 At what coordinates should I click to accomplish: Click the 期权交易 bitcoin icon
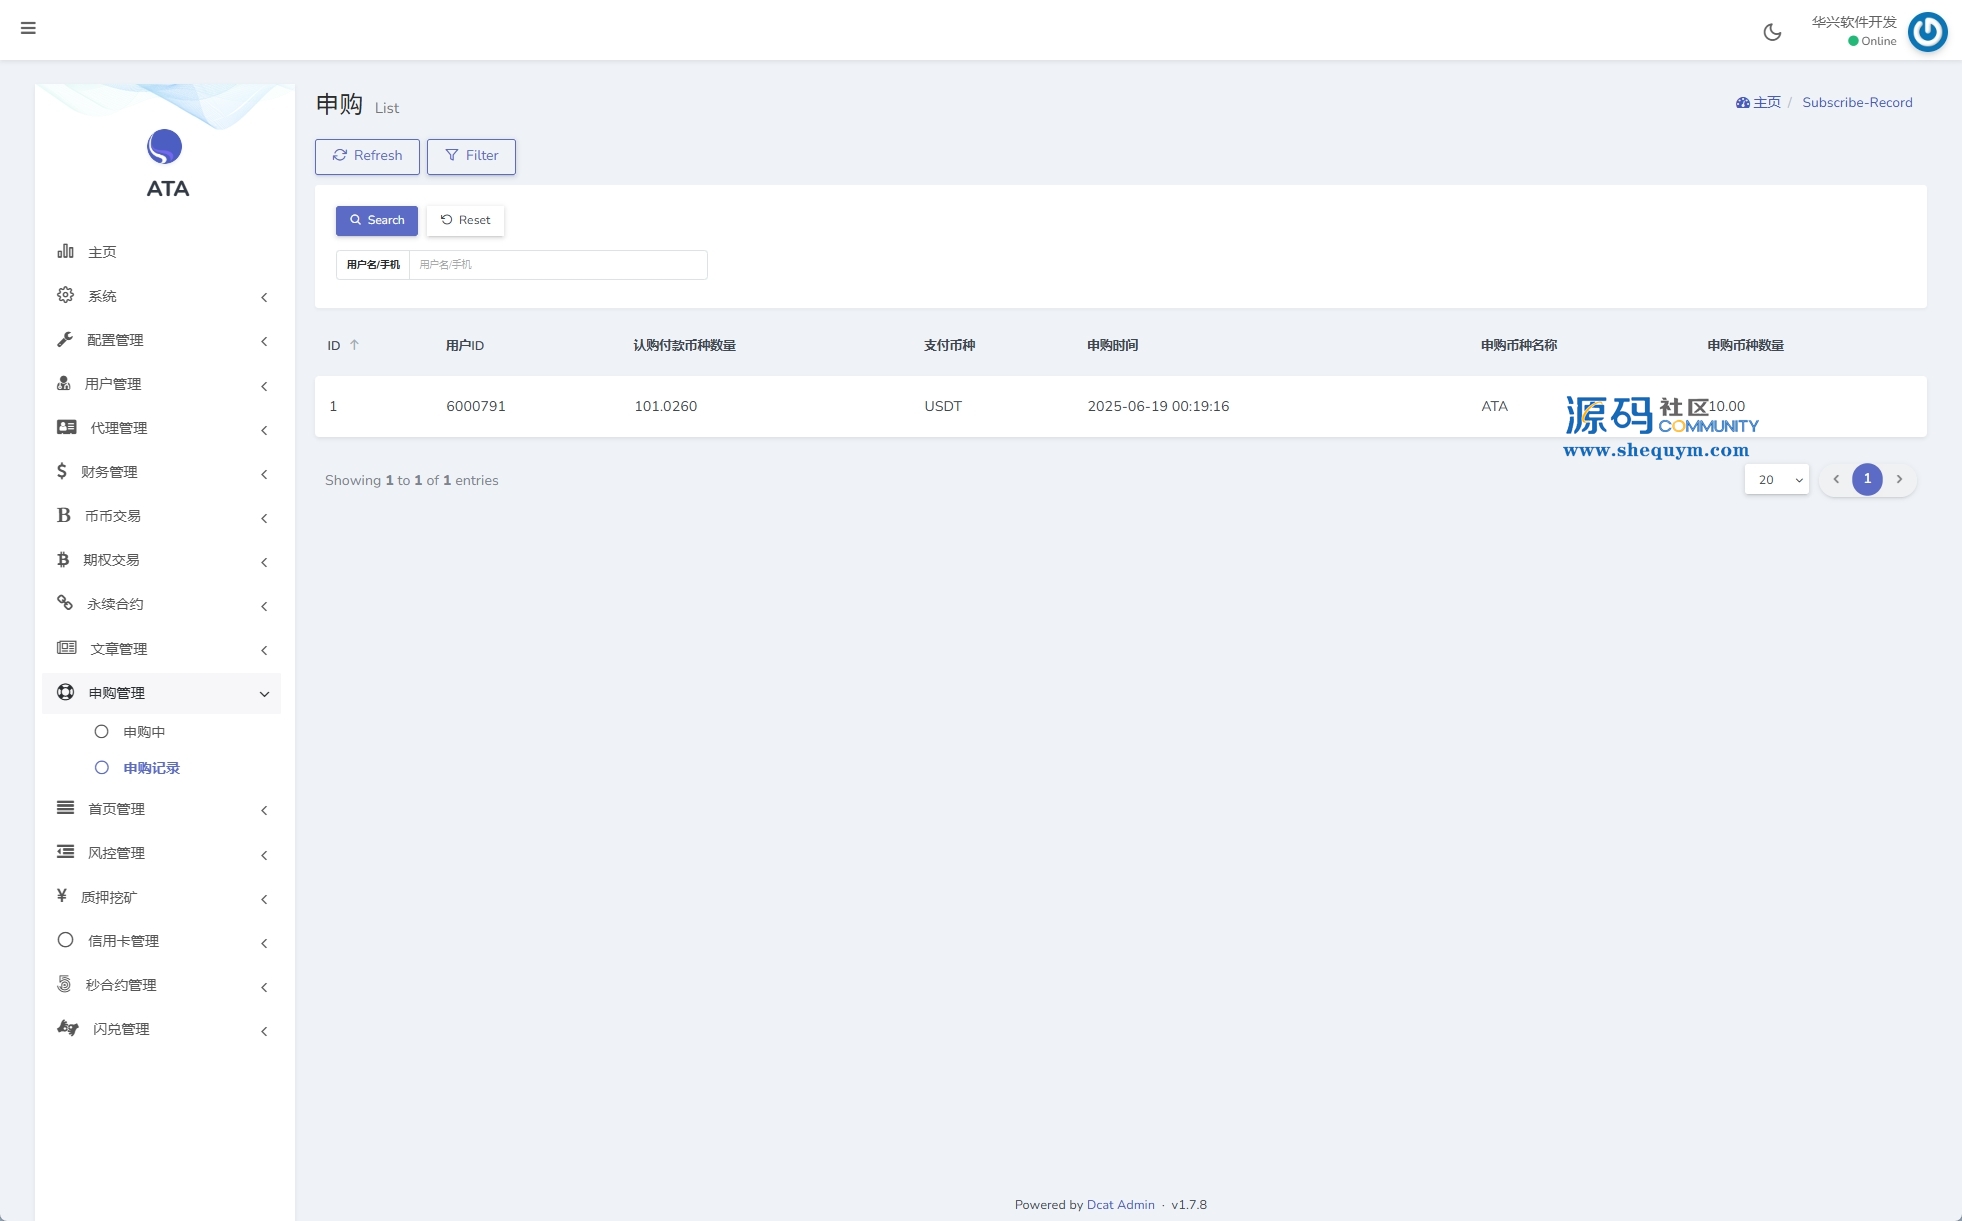(63, 559)
